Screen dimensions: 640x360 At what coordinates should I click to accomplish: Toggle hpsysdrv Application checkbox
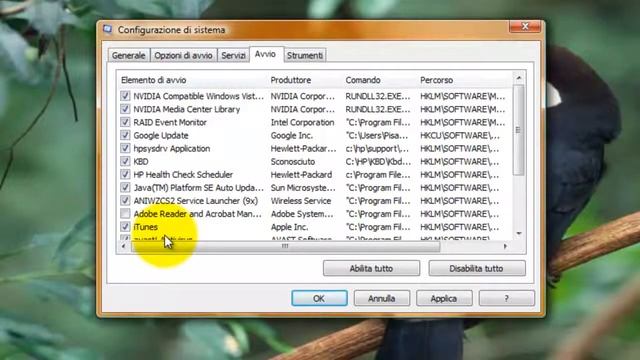pyautogui.click(x=125, y=148)
